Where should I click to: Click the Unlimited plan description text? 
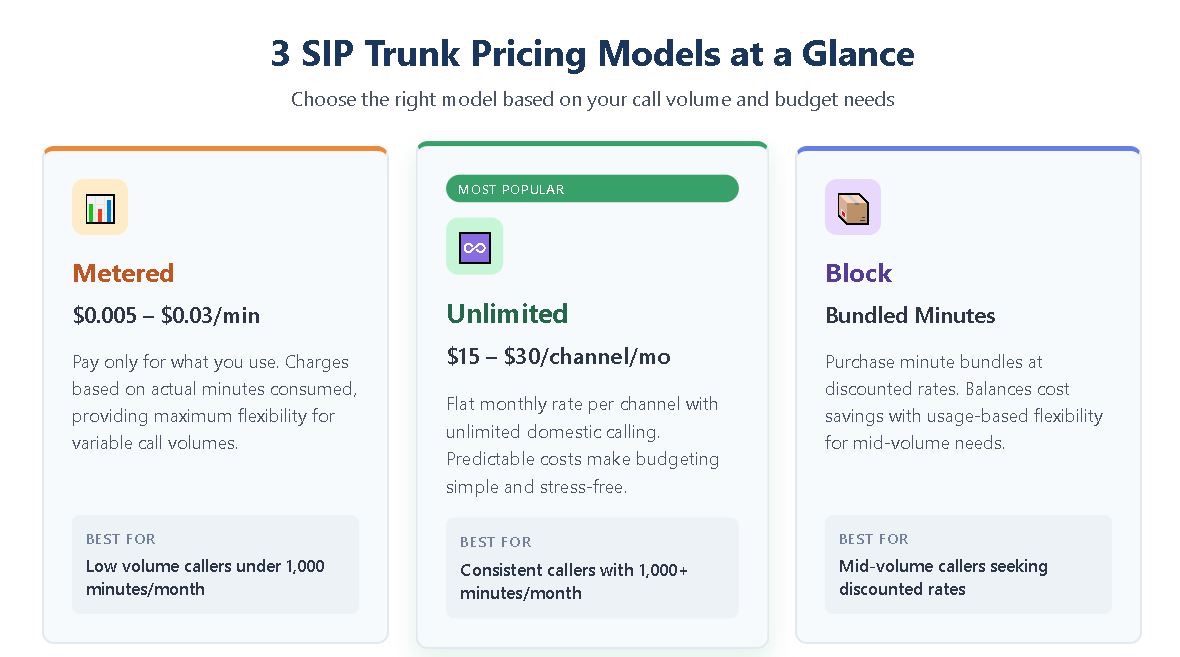point(582,445)
